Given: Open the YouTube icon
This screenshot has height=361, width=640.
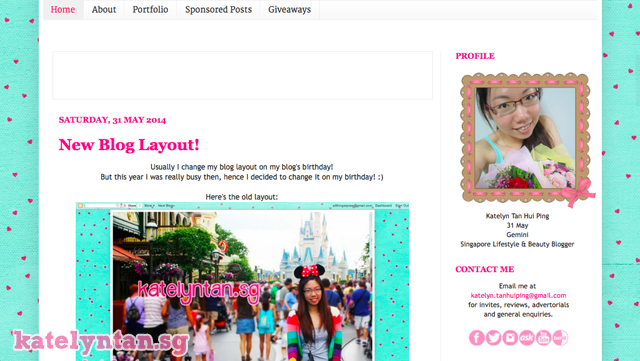Looking at the screenshot, I should [544, 338].
